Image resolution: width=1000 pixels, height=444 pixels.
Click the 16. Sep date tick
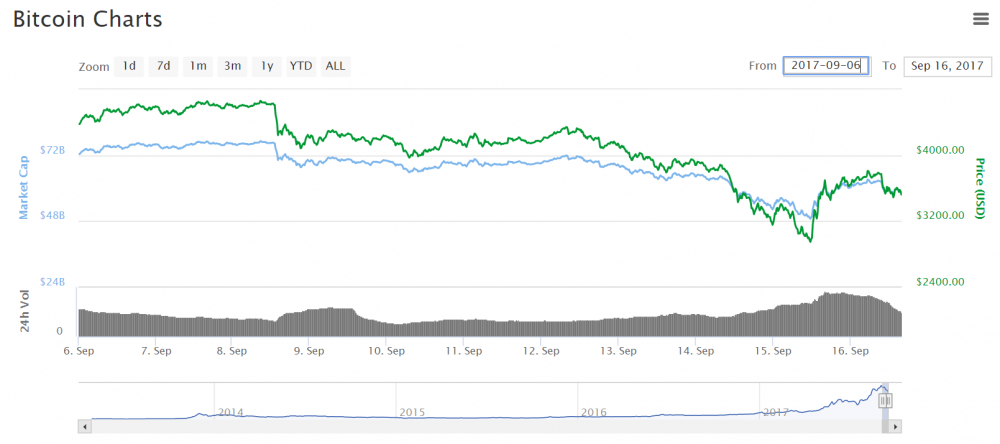pyautogui.click(x=849, y=351)
